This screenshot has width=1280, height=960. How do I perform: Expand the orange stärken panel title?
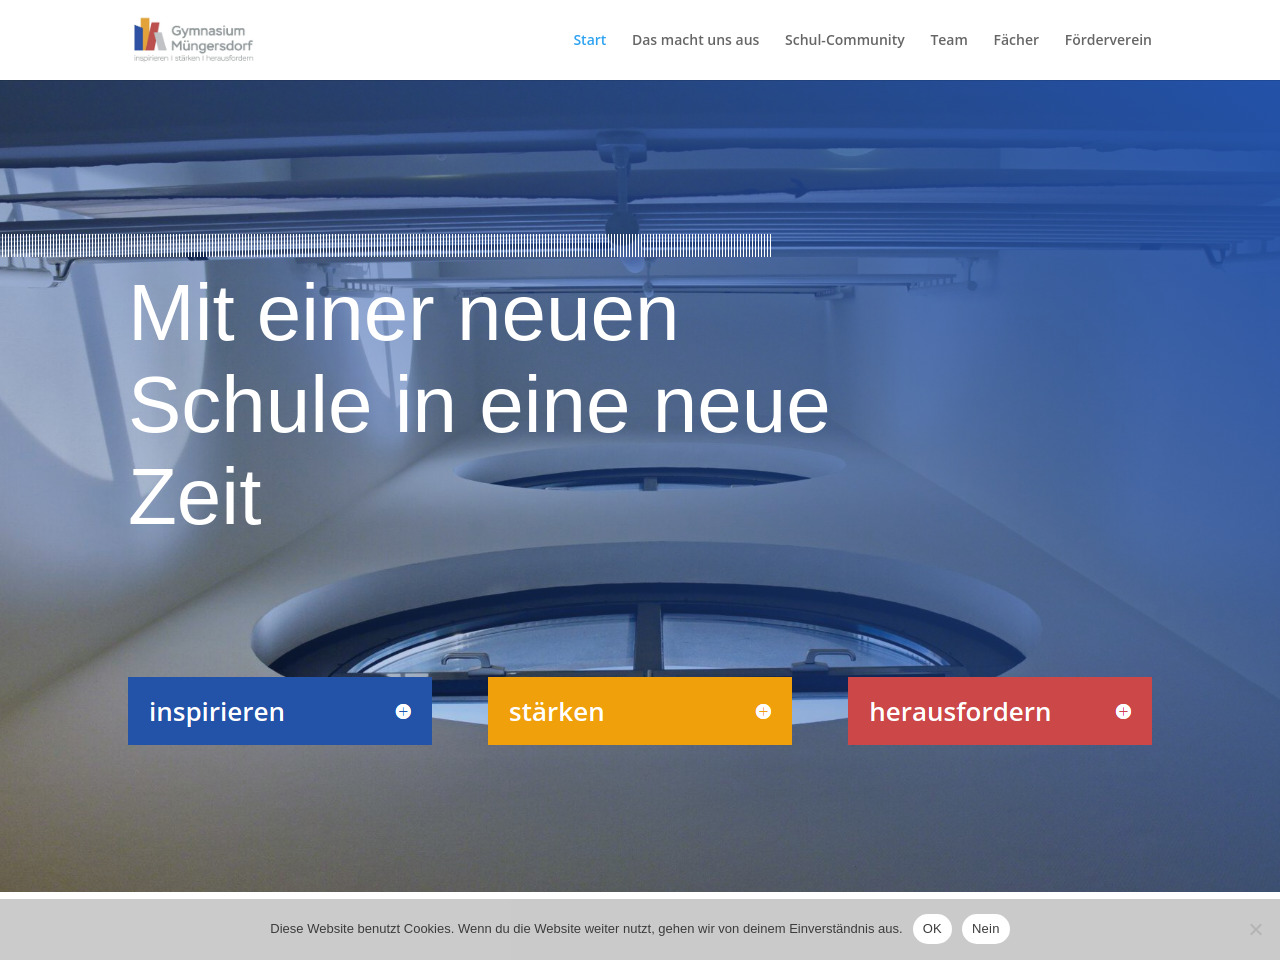[556, 712]
